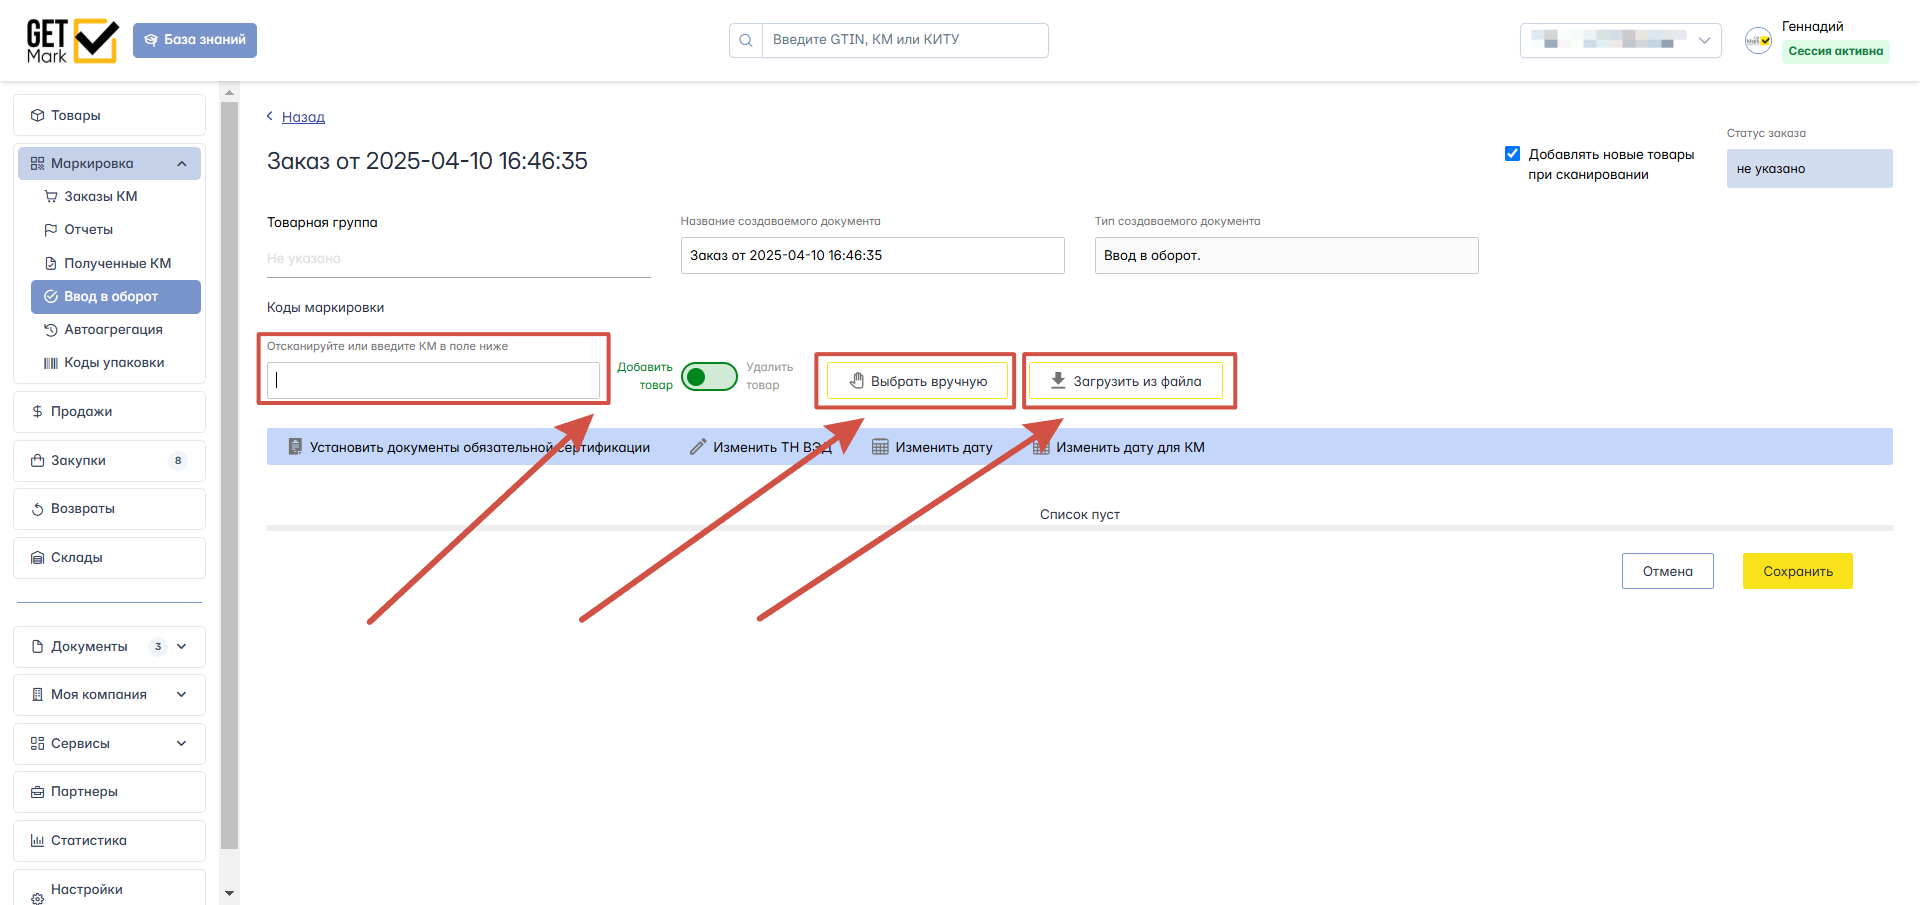This screenshot has height=905, width=1920.
Task: Open the Возвраты sidebar section
Action: (109, 508)
